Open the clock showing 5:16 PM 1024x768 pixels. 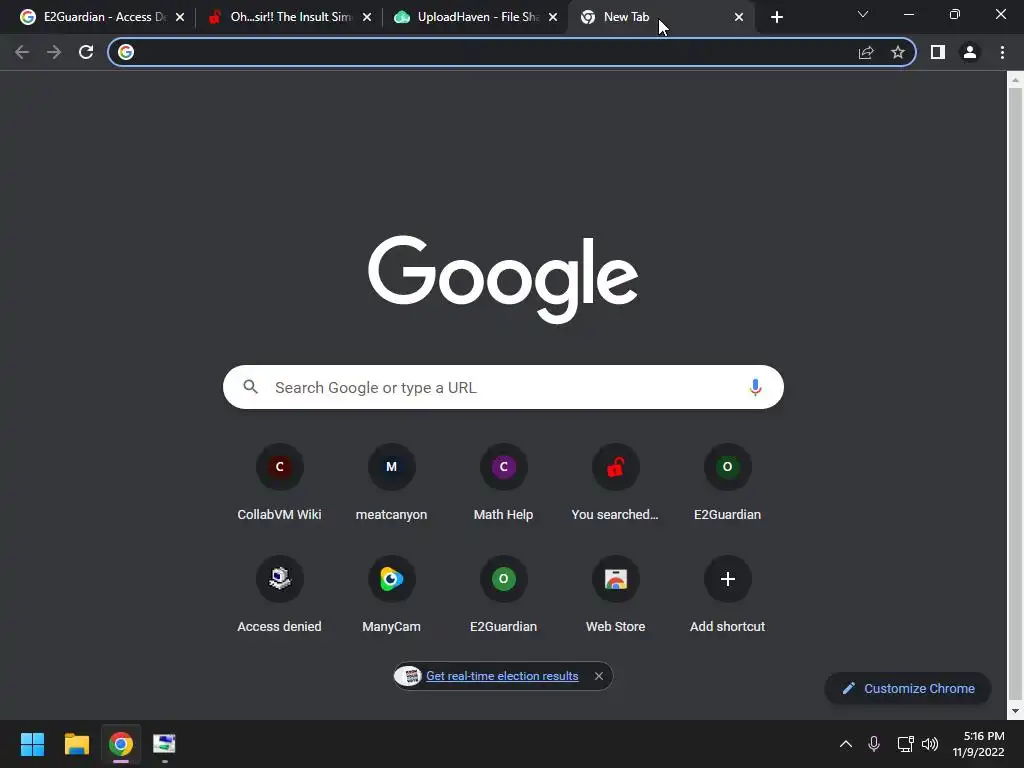(978, 744)
